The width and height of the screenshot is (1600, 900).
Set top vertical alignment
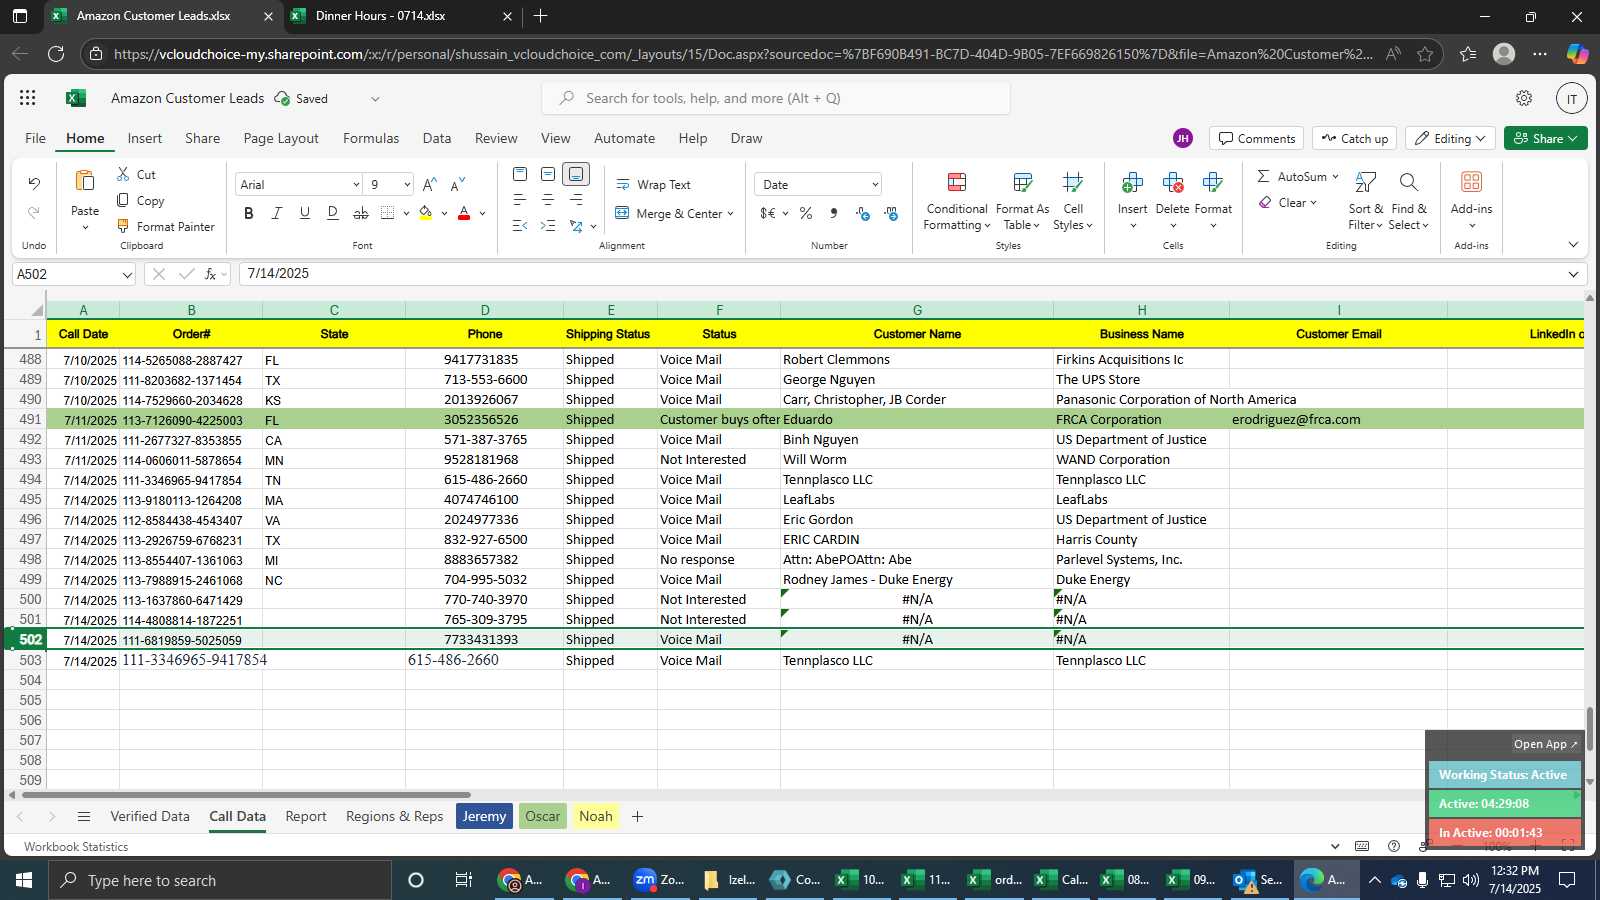(x=520, y=174)
